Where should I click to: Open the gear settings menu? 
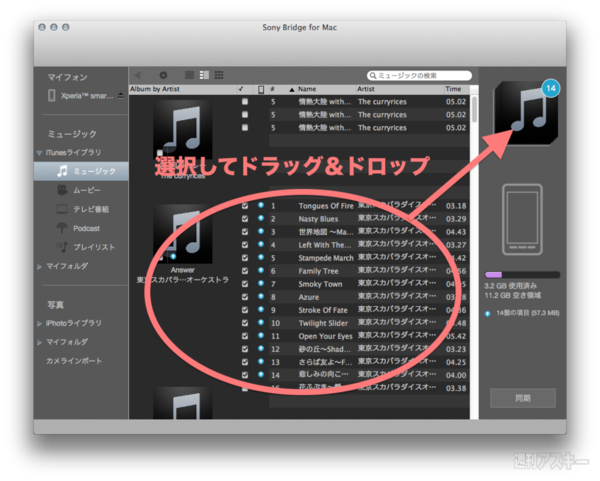point(163,75)
